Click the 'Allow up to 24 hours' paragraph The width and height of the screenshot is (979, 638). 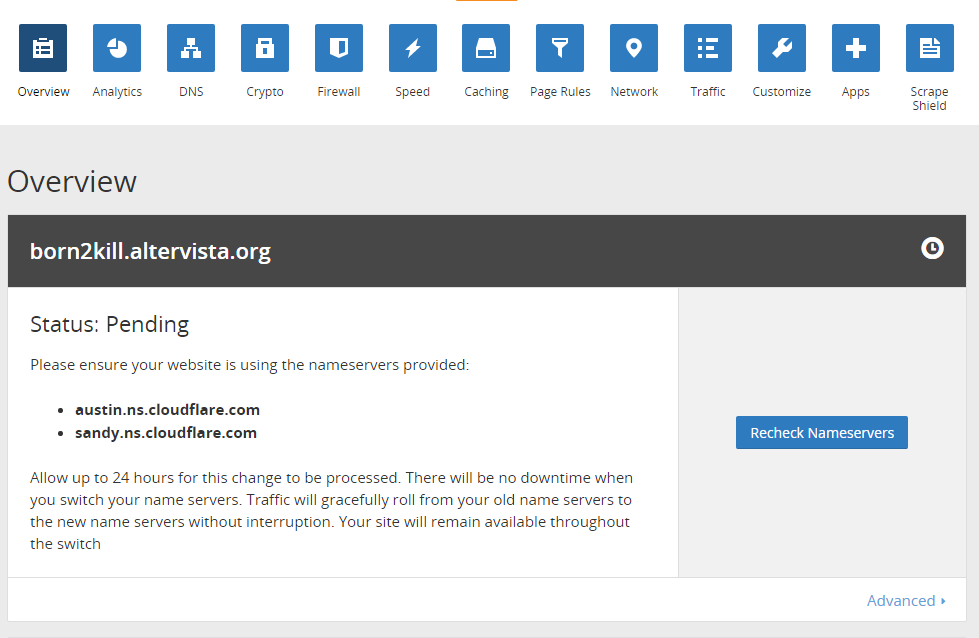[x=332, y=511]
